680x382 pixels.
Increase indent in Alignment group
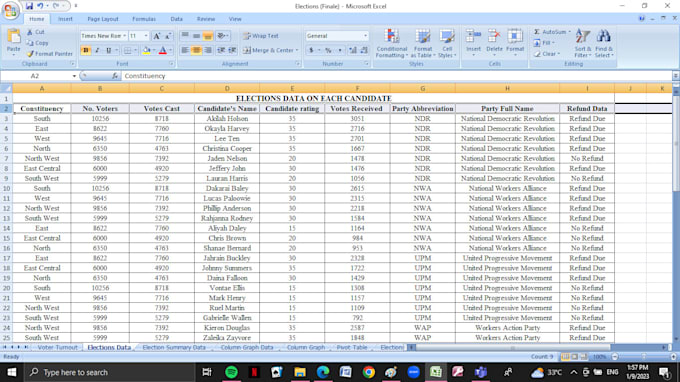coord(232,50)
